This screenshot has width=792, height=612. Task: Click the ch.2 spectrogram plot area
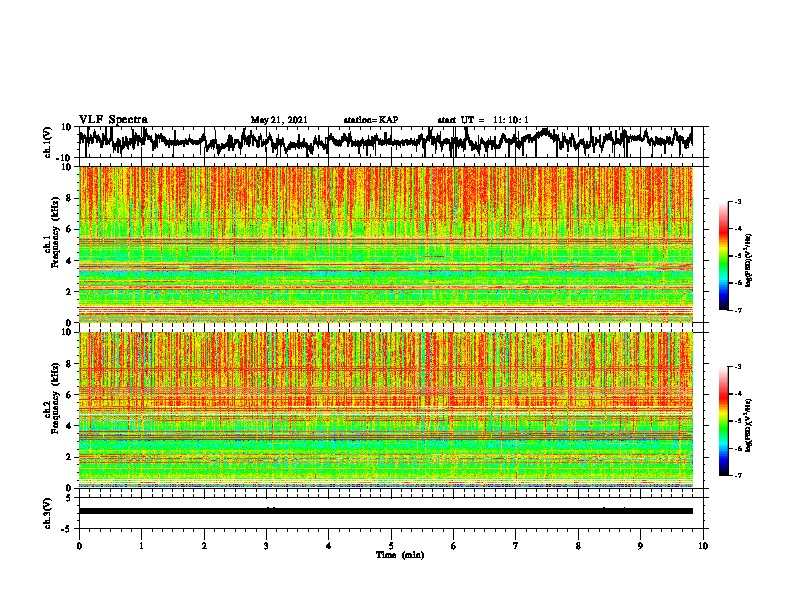pyautogui.click(x=385, y=410)
